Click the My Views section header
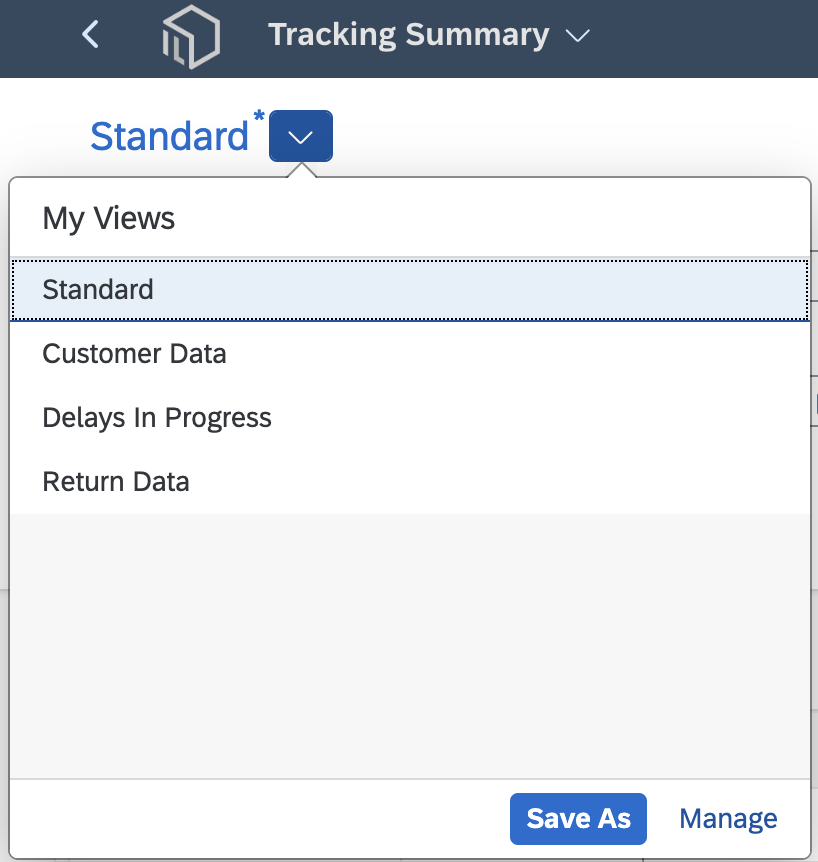Image resolution: width=818 pixels, height=862 pixels. [x=108, y=218]
